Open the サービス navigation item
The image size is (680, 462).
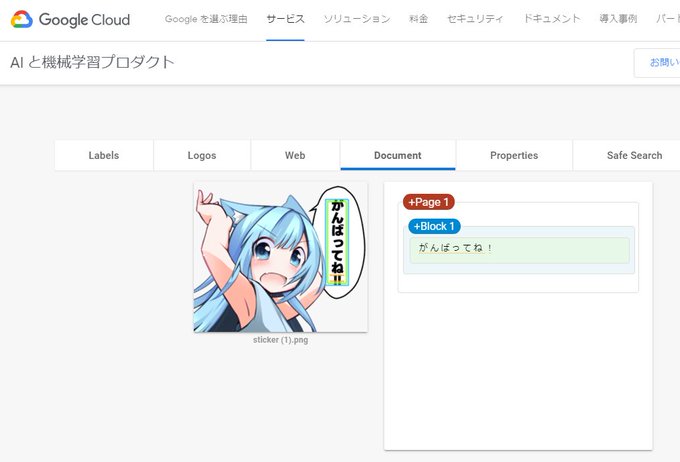pos(285,19)
